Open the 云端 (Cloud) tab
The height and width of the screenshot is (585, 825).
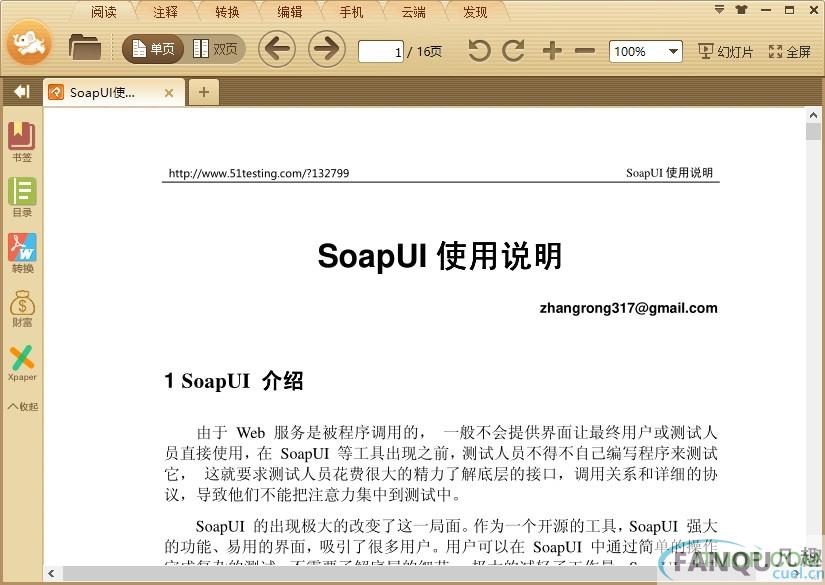coord(414,12)
